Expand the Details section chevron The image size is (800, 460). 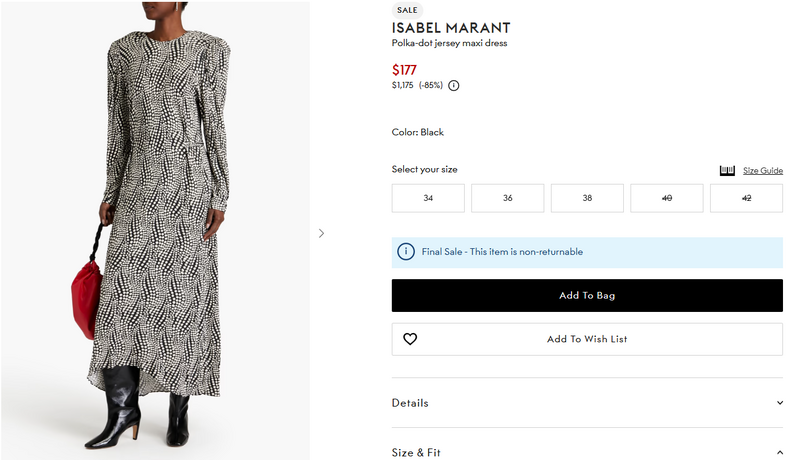click(x=780, y=403)
